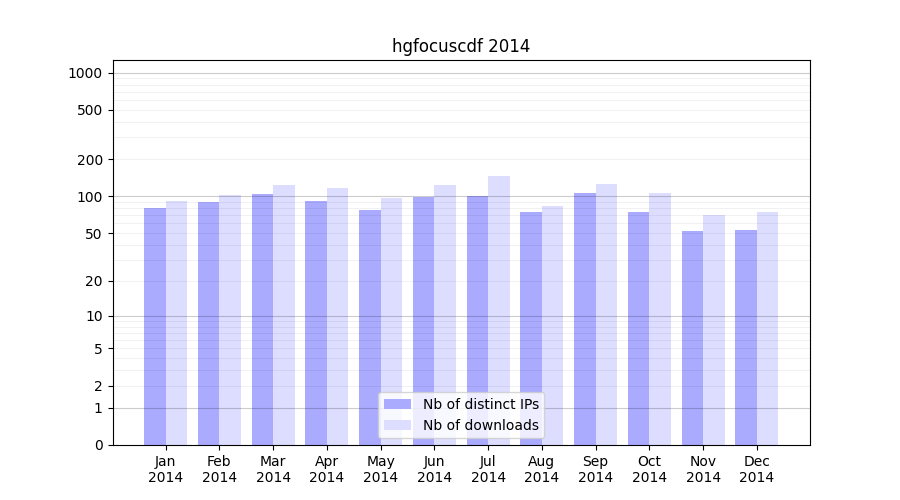Select the March distinct IPs bar
900x500 pixels.
point(262,319)
